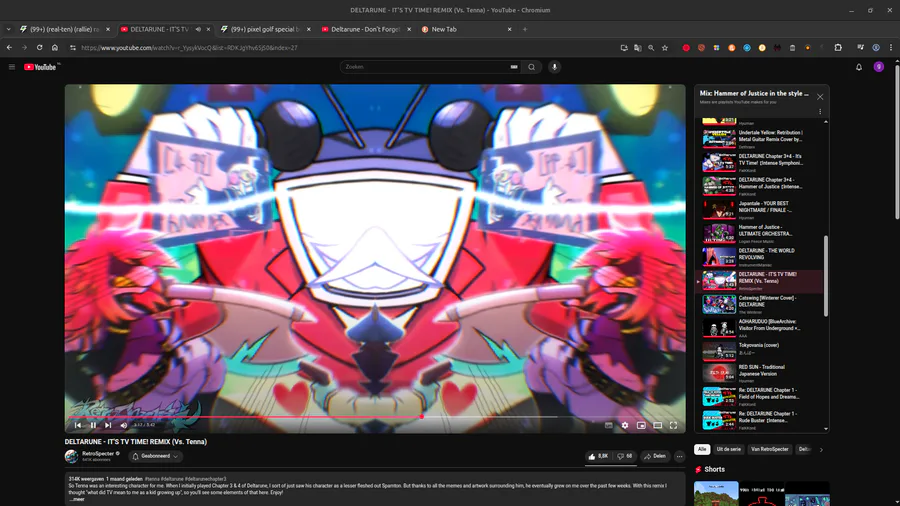The height and width of the screenshot is (506, 900).
Task: Visit the RetroSpecter channel name link
Action: (98, 453)
